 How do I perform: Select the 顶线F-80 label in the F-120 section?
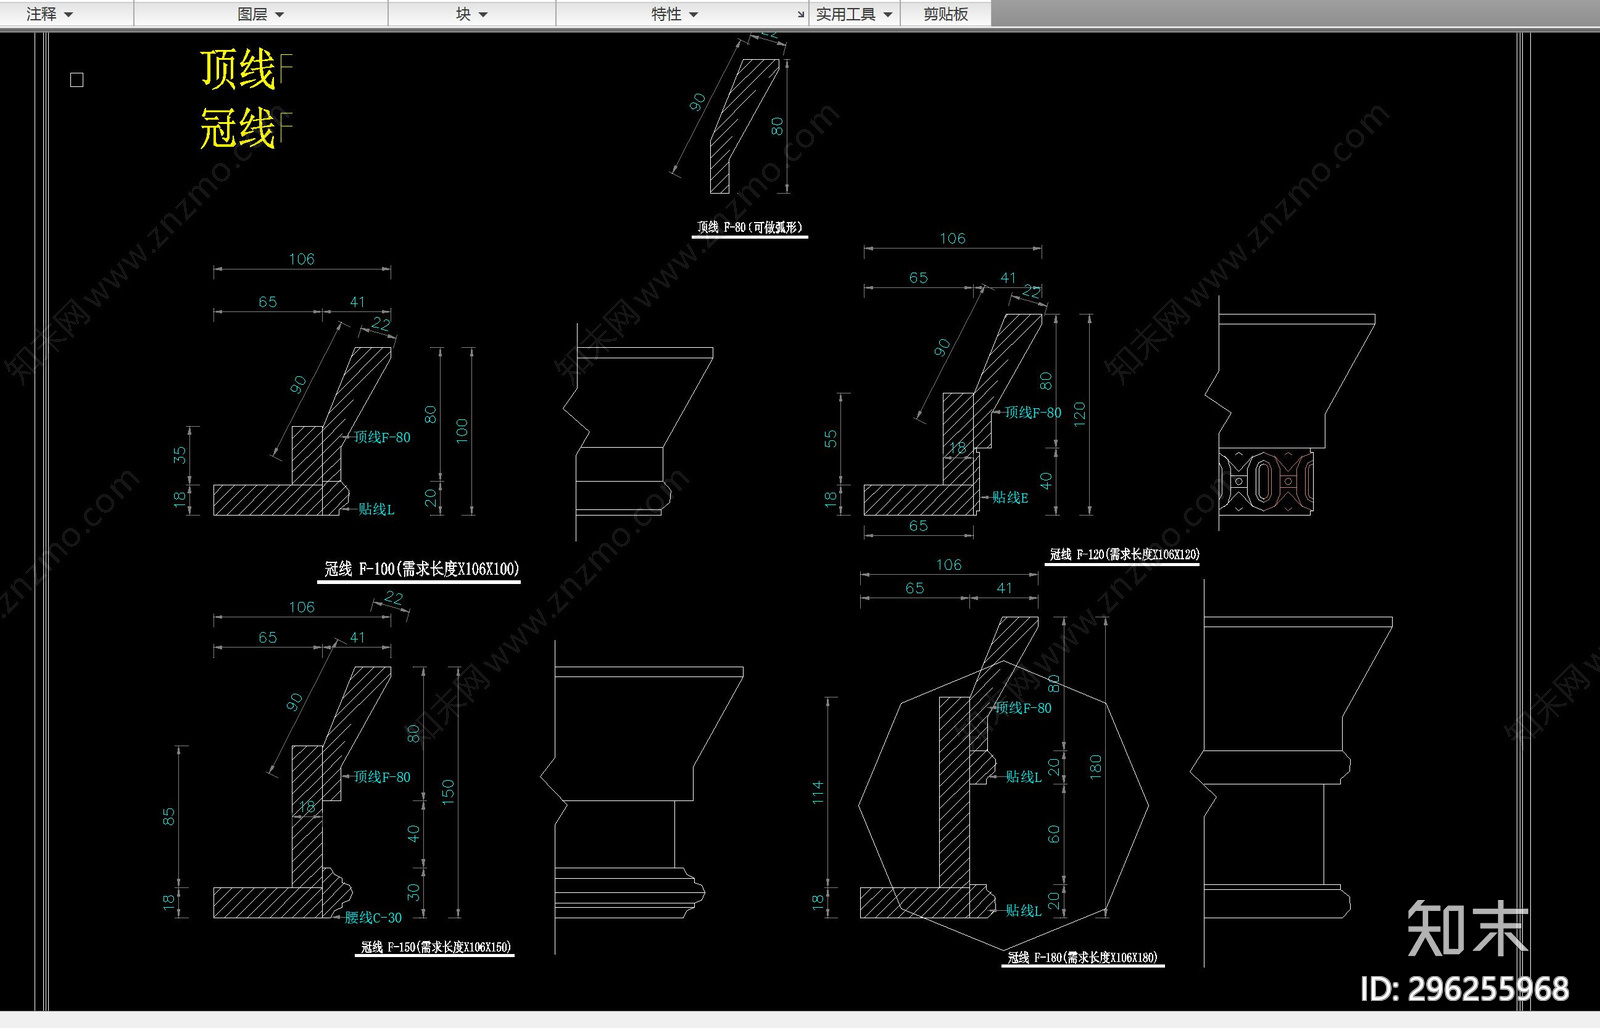(x=1033, y=412)
